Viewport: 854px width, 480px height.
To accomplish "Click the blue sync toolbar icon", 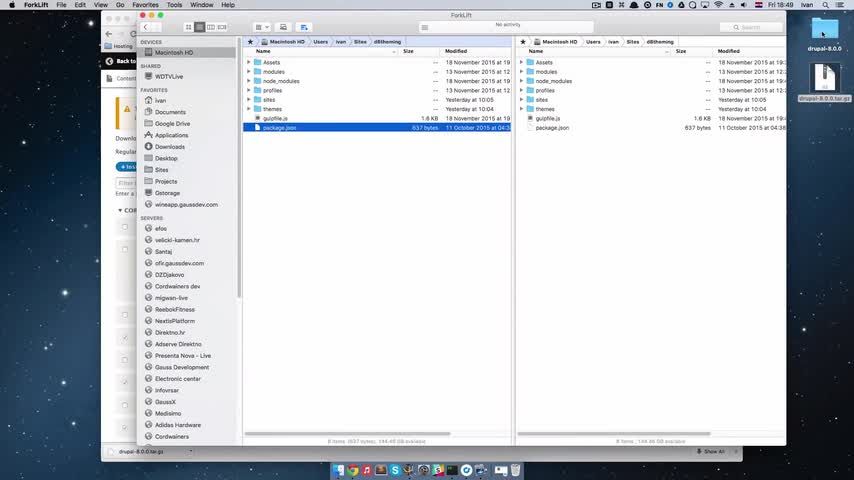I will tap(304, 27).
